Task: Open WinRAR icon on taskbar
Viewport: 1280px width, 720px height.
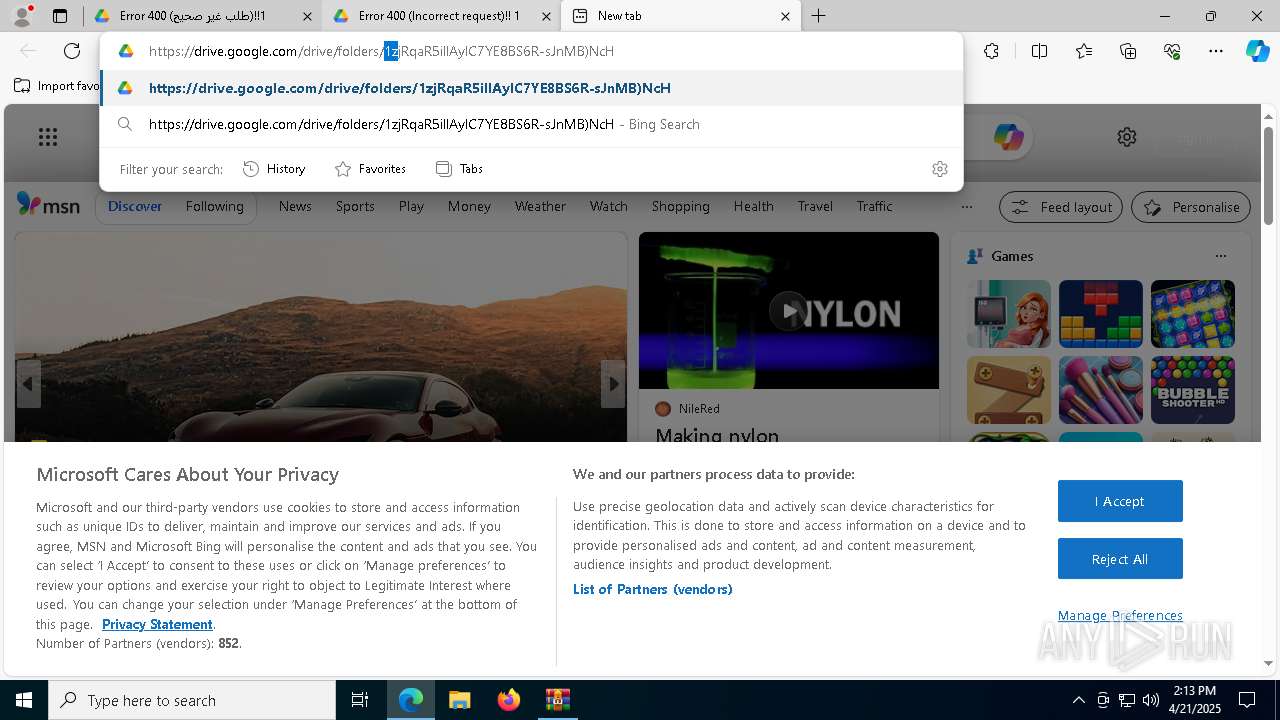Action: tap(557, 700)
